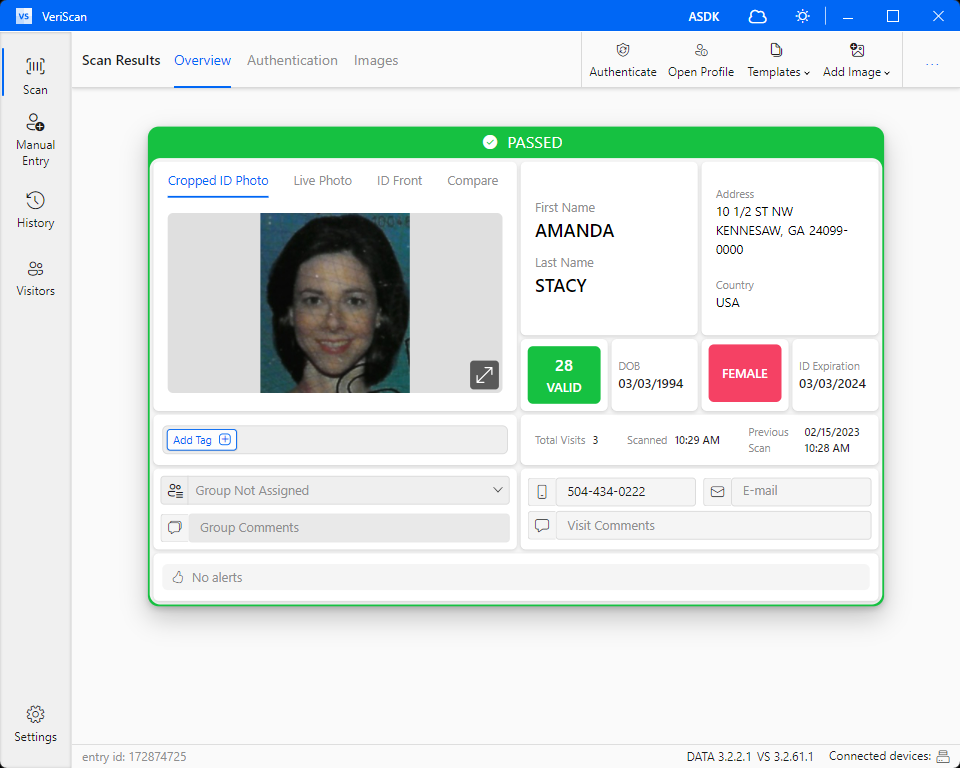
Task: Click the three-dots more options
Action: [932, 64]
